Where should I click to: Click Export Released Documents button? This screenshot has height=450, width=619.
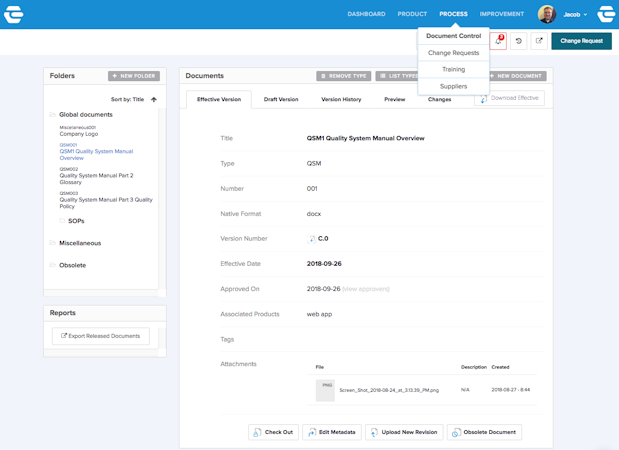tap(101, 336)
